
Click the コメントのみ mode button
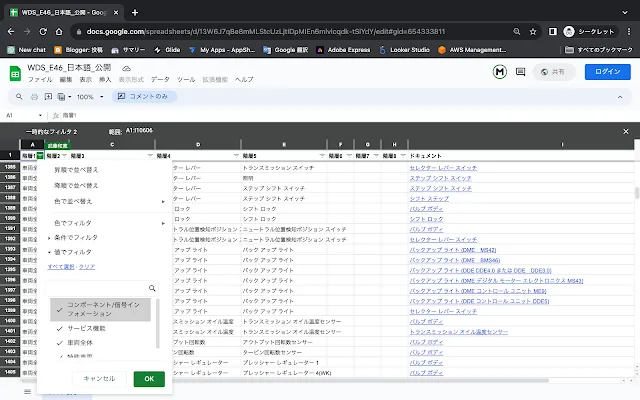(144, 97)
